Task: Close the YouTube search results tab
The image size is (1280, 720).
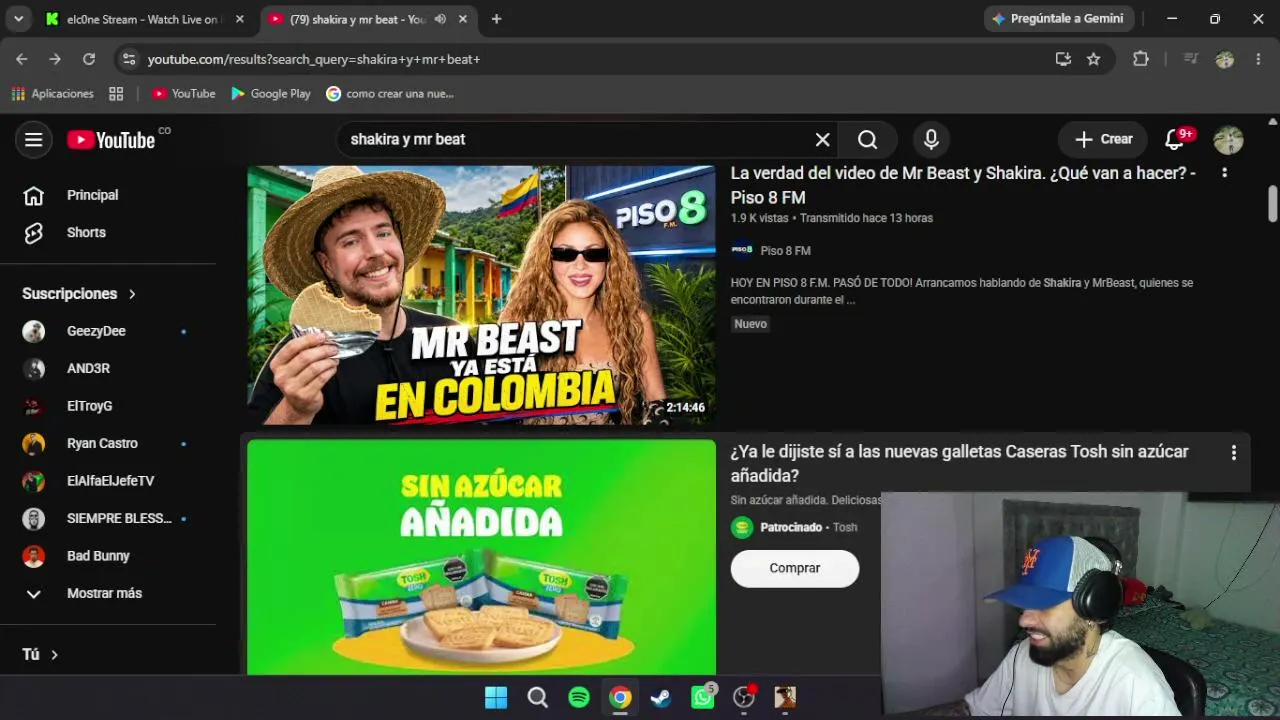Action: 462,19
